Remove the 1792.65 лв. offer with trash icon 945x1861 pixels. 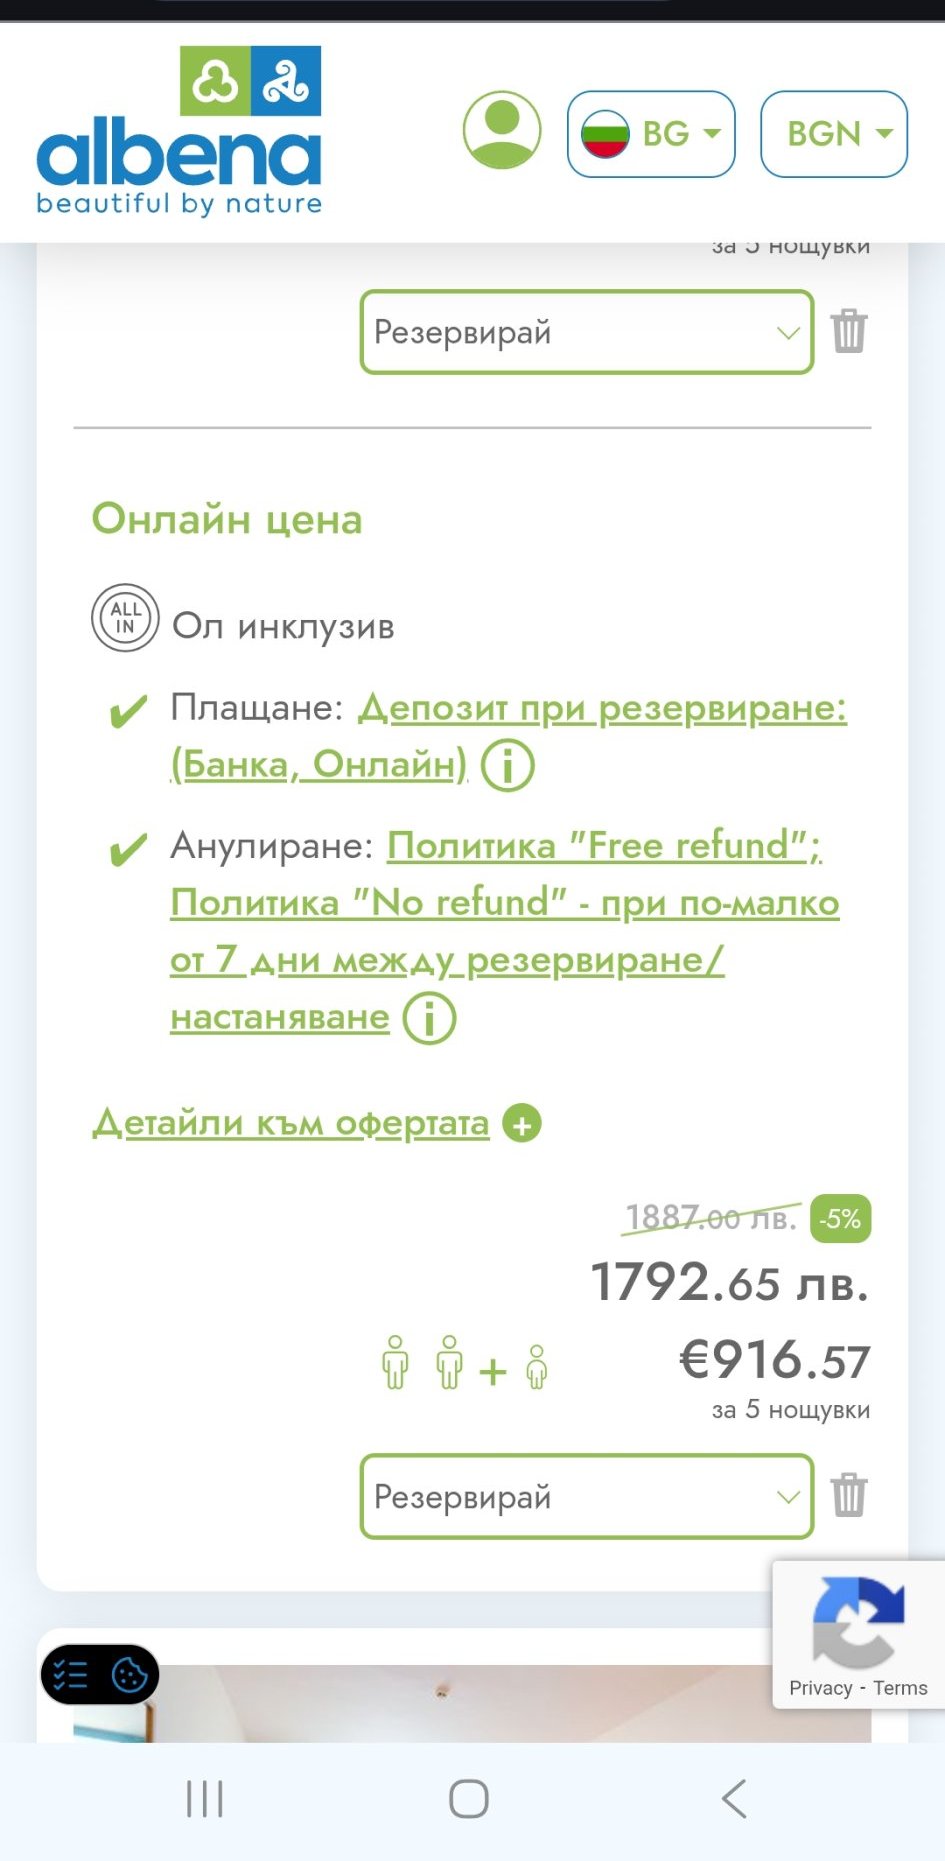coord(849,1495)
